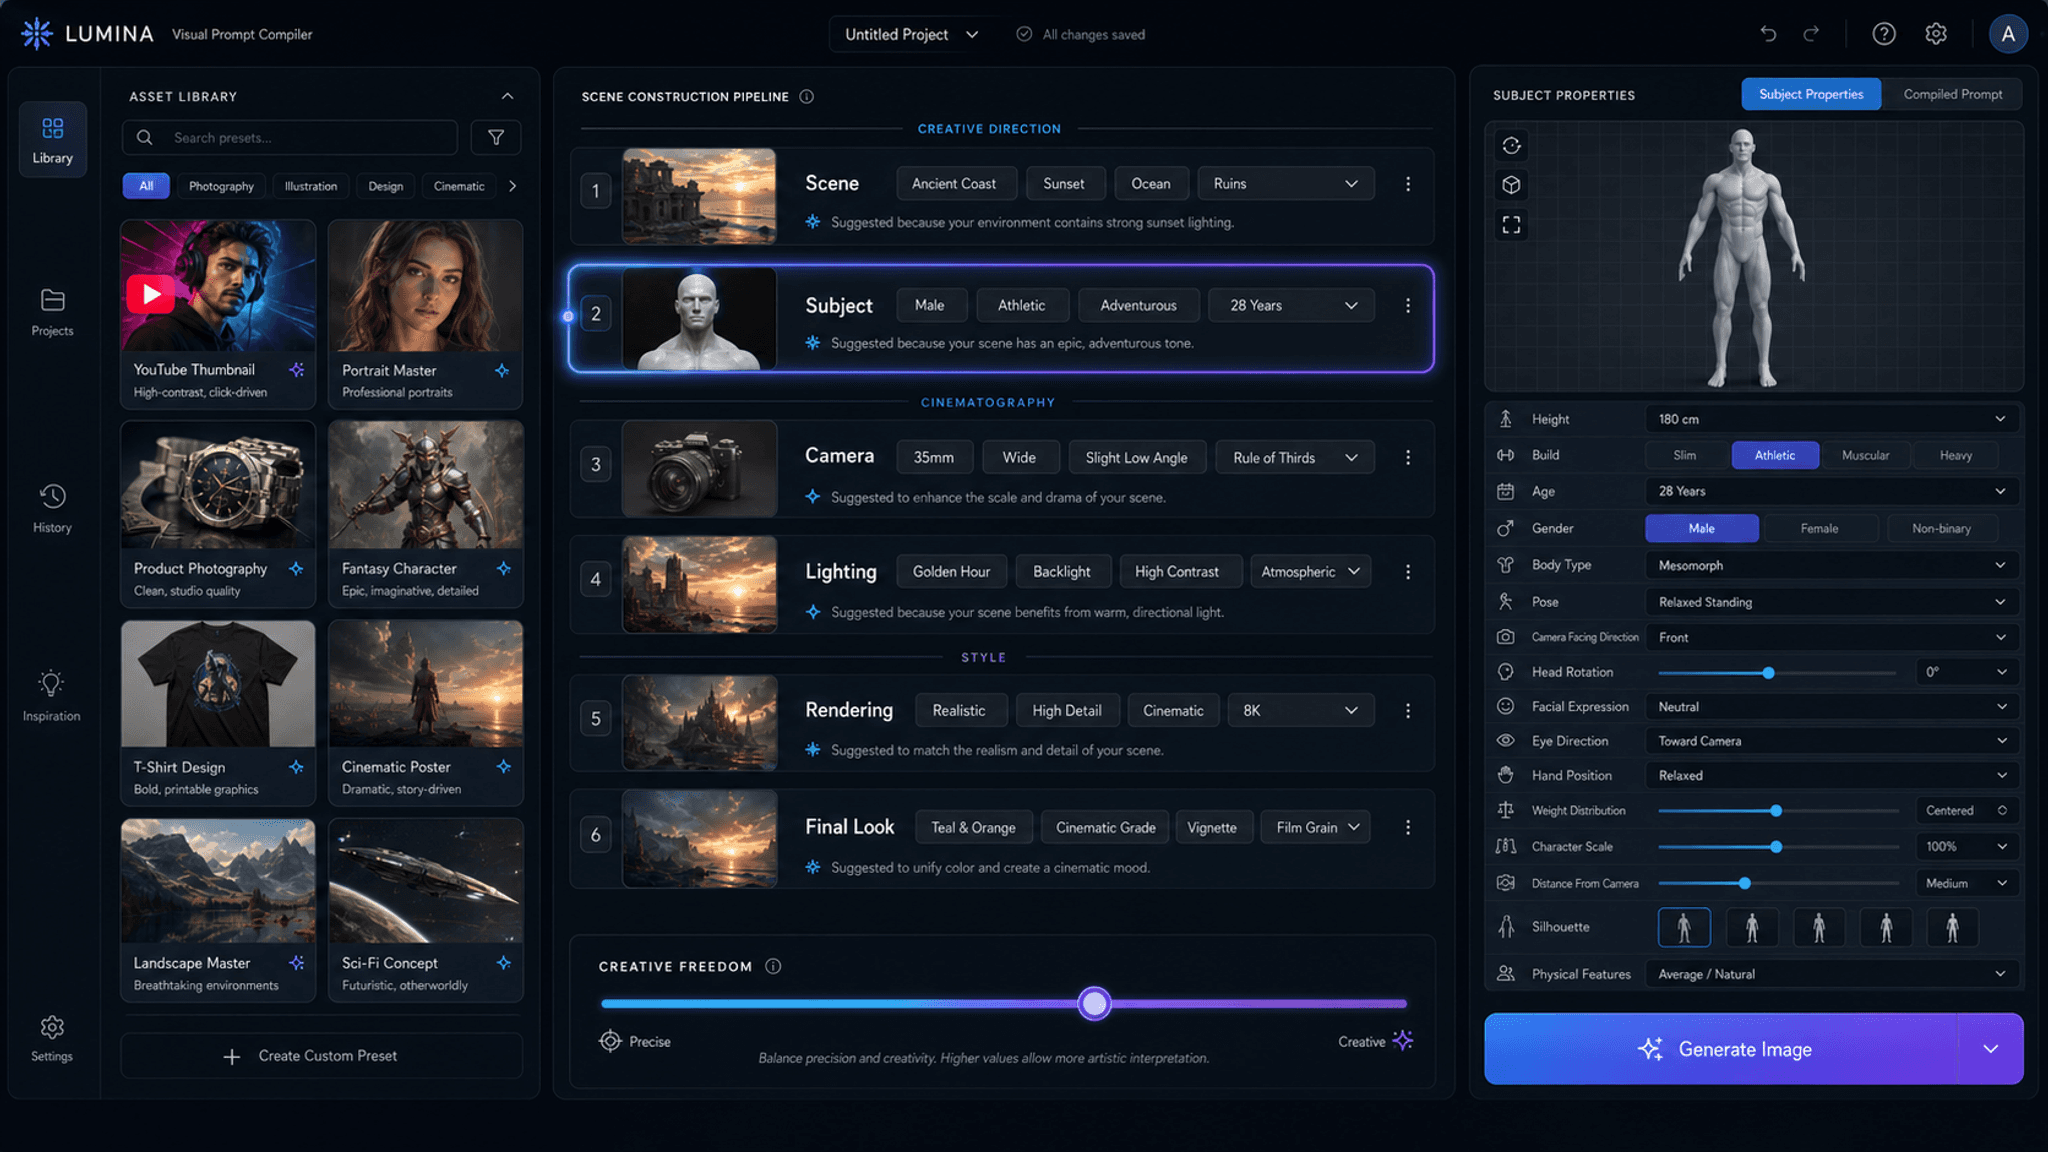Open the Projects sidebar section
The height and width of the screenshot is (1152, 2048).
pos(52,313)
